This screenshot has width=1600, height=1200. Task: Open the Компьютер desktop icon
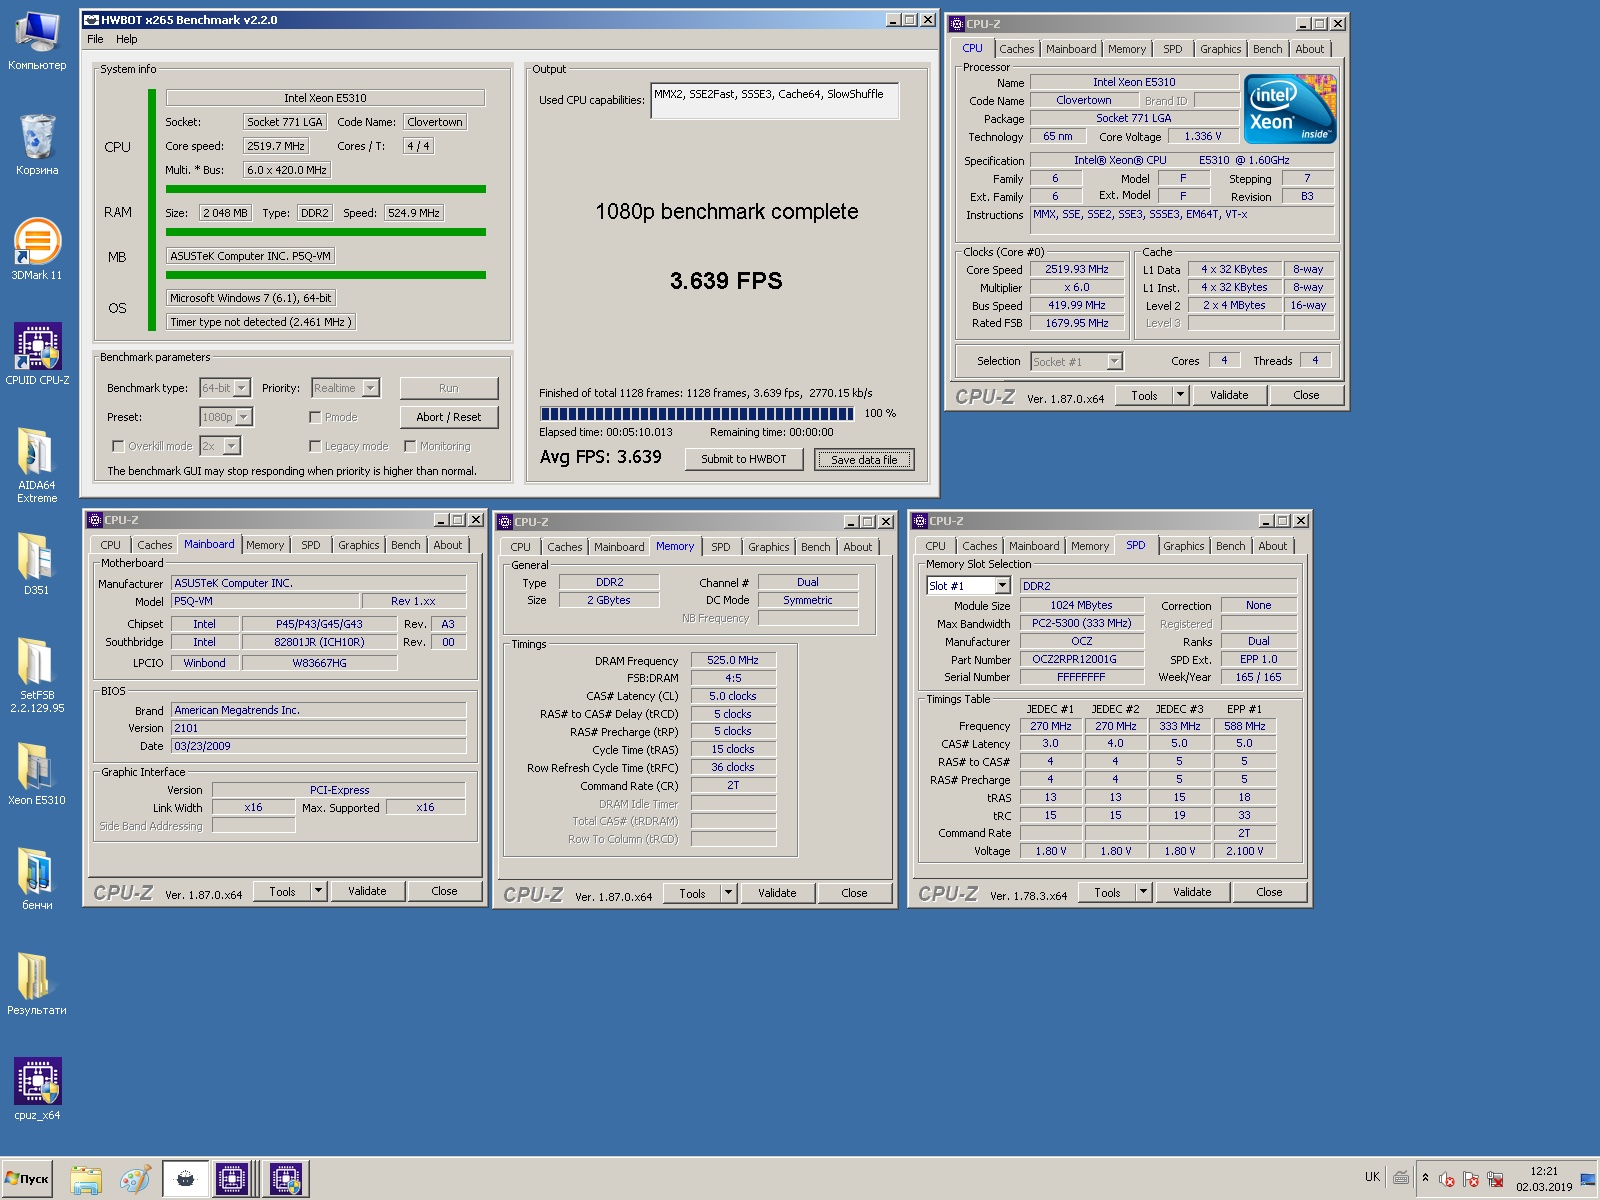point(37,40)
